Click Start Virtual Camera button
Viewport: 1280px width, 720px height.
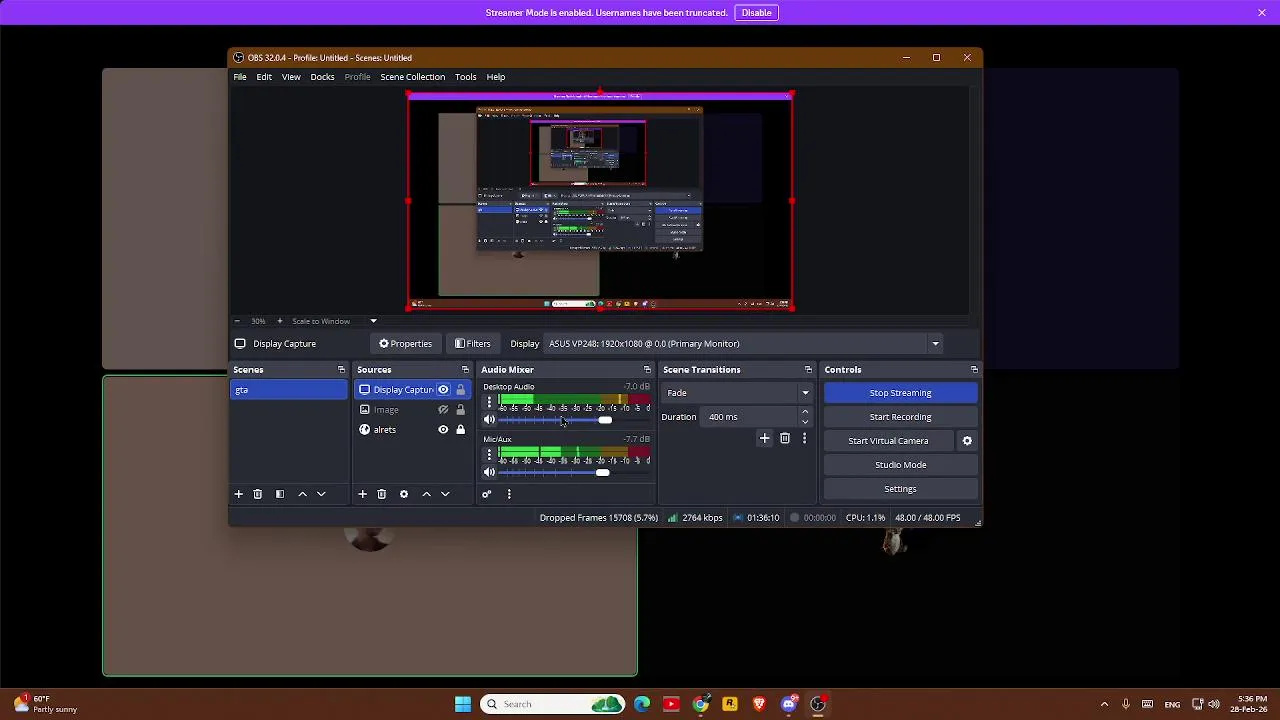888,441
